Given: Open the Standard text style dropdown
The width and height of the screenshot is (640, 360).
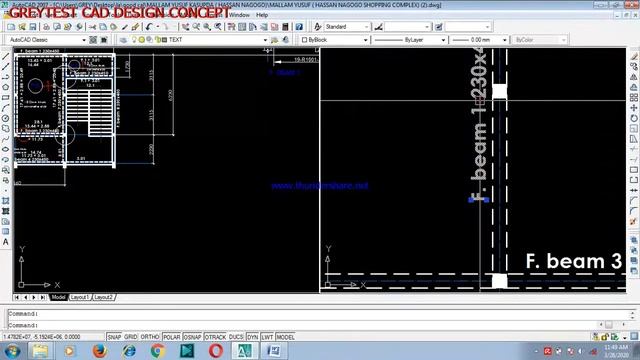Looking at the screenshot, I should [x=367, y=27].
